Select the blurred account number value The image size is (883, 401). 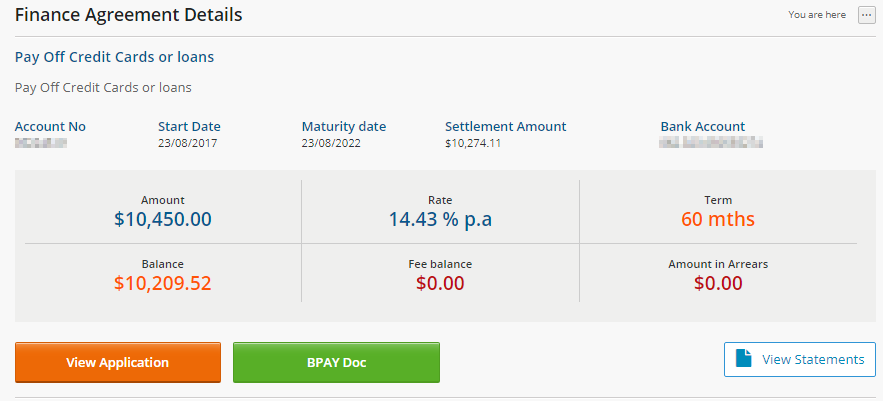[41, 143]
